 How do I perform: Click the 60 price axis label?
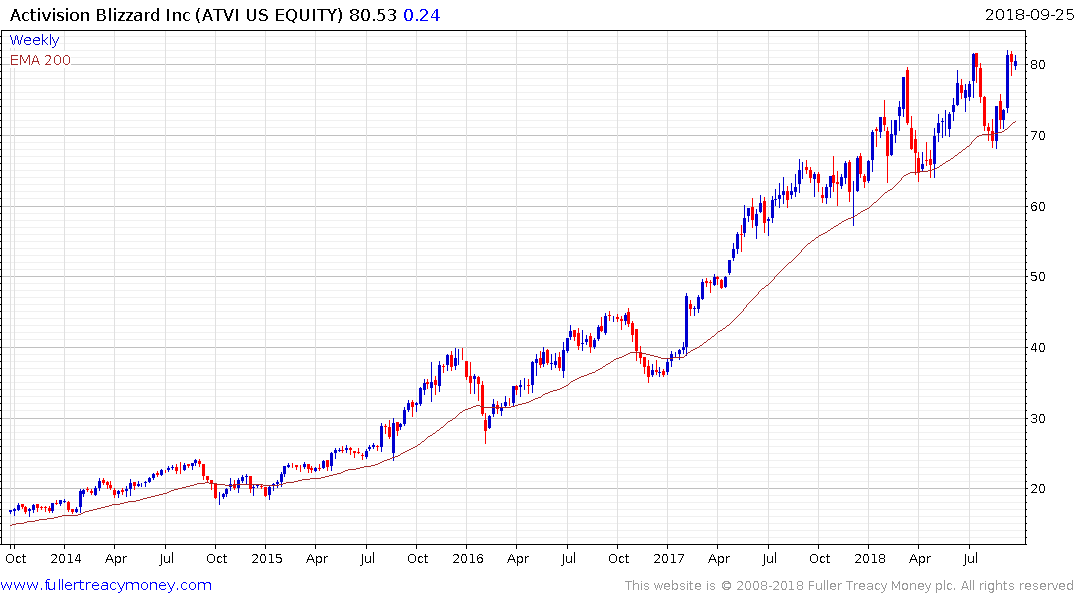tap(1037, 206)
